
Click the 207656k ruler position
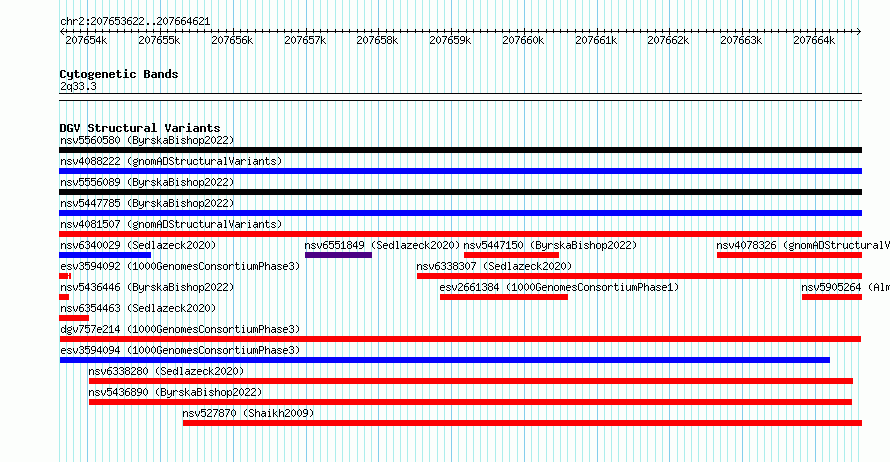(232, 40)
